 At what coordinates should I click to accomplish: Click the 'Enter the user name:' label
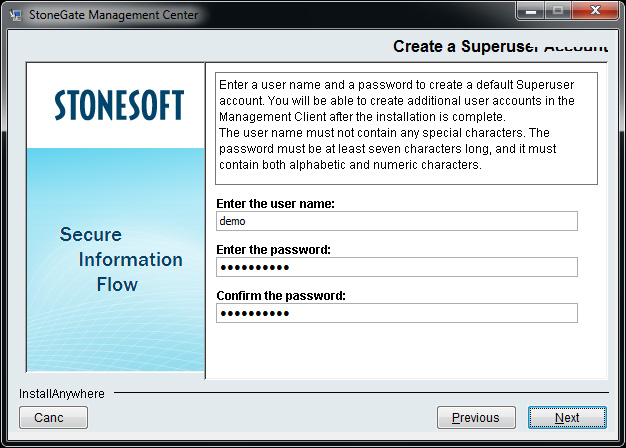[275, 204]
